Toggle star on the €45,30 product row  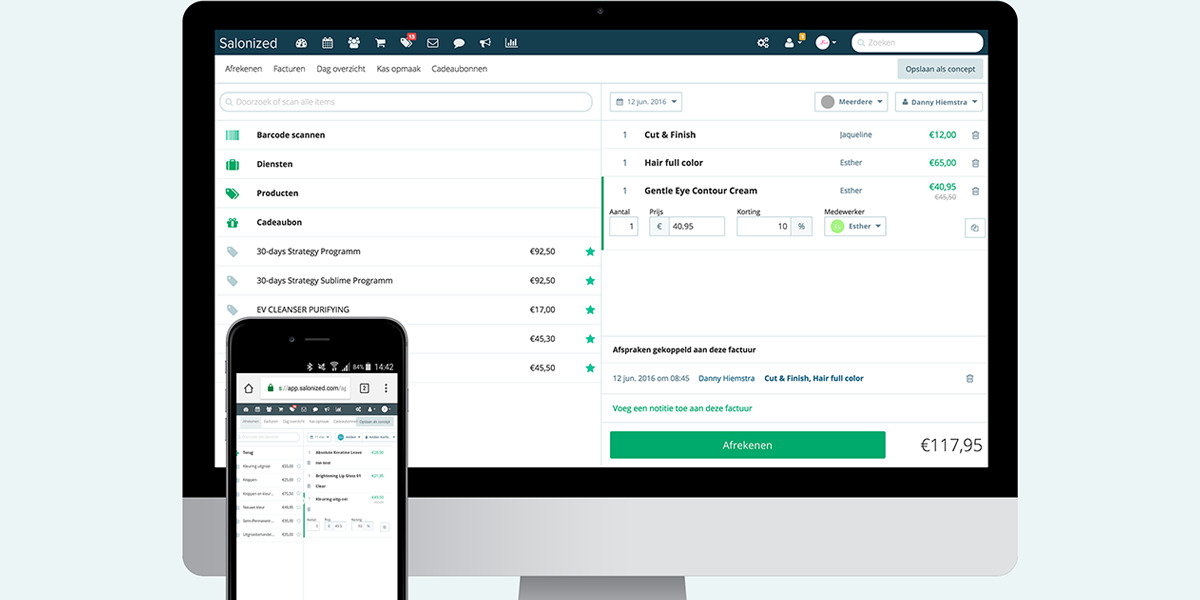(x=590, y=339)
